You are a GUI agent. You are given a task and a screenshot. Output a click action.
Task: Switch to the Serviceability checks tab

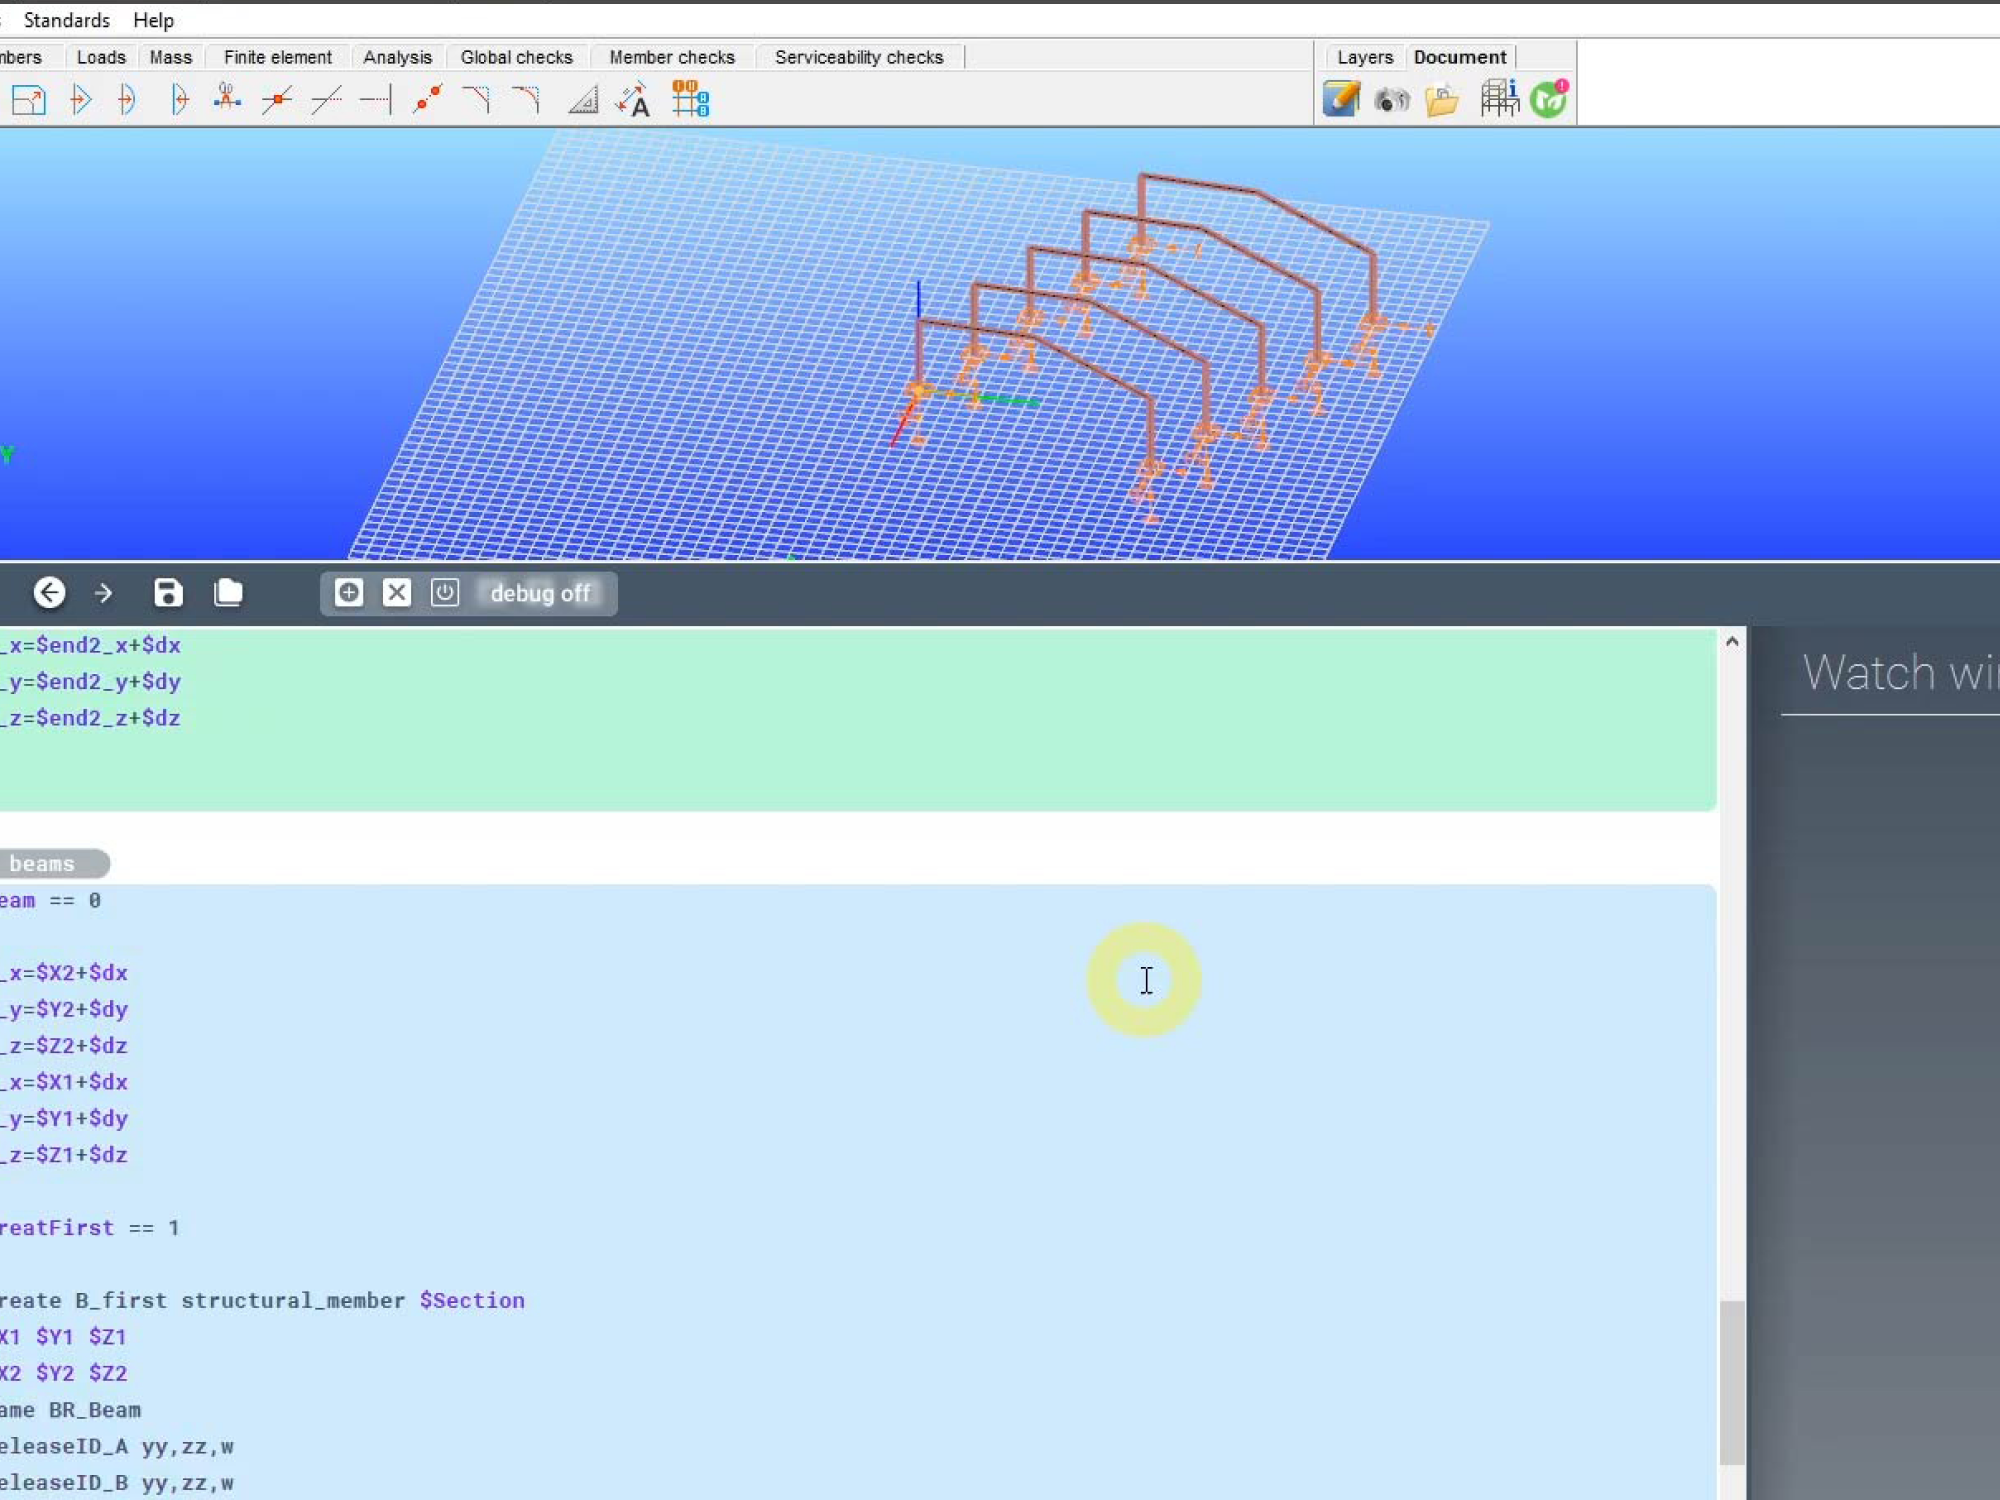859,57
